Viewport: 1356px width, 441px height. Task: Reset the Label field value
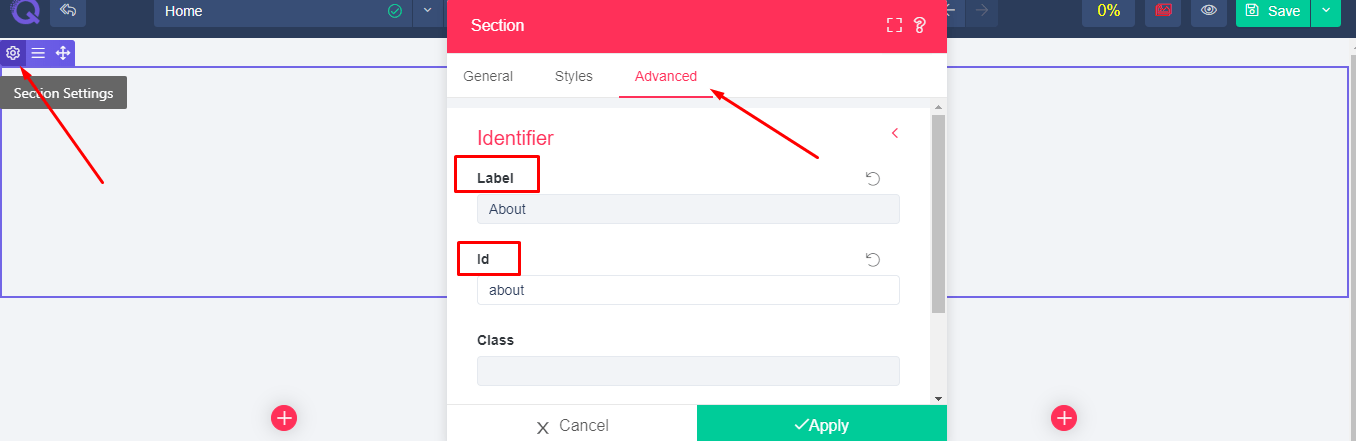click(x=873, y=178)
